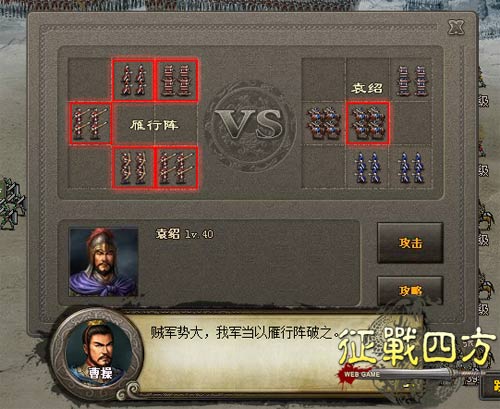
Task: Select enemy blue infantry in bottom-middle cell
Action: (367, 167)
